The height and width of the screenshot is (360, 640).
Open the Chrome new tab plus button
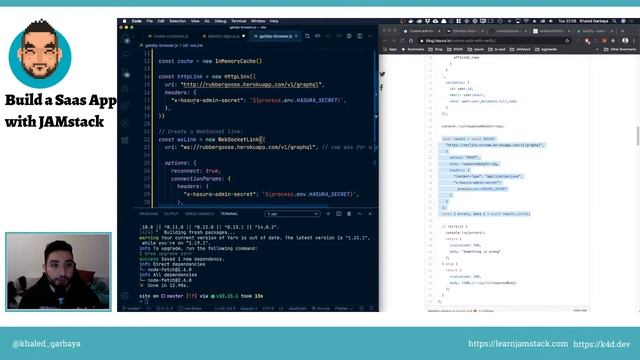[x=622, y=31]
